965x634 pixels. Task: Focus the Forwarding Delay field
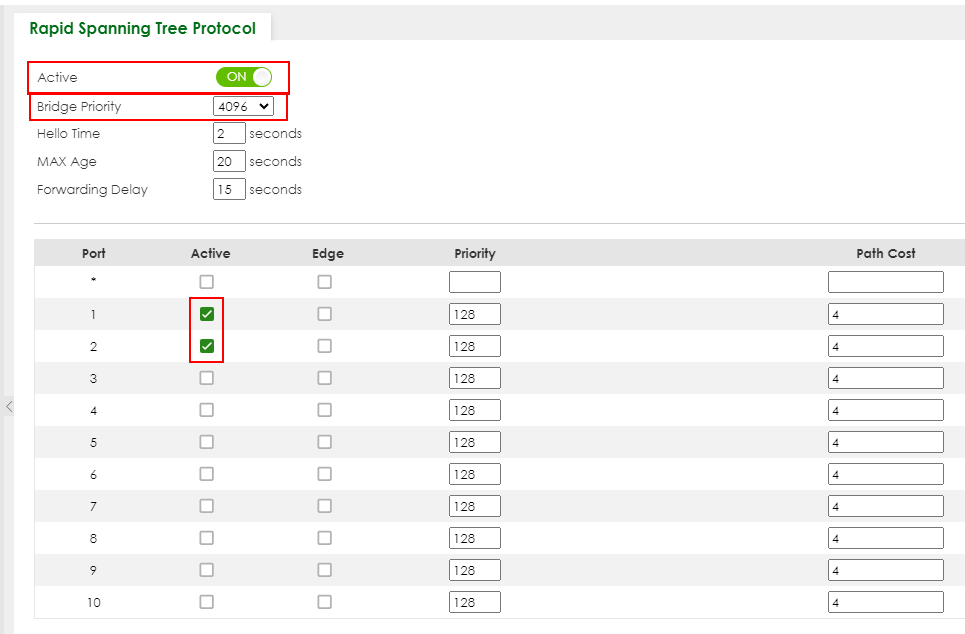(229, 190)
